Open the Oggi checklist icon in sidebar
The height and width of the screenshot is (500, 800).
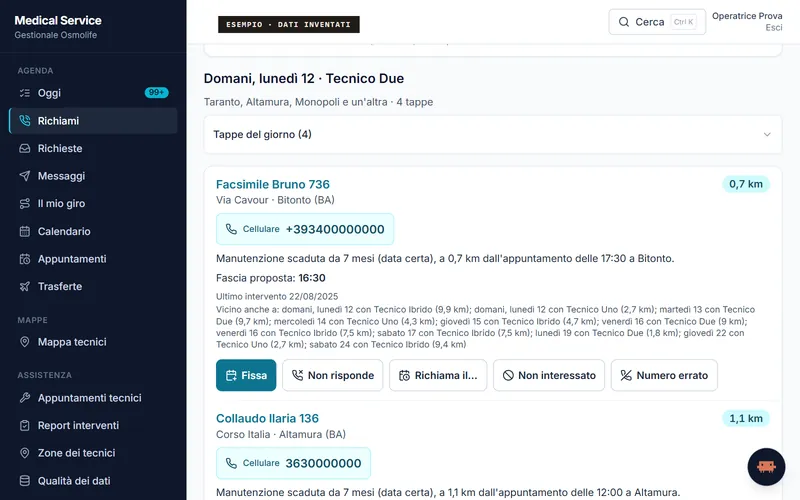[24, 93]
